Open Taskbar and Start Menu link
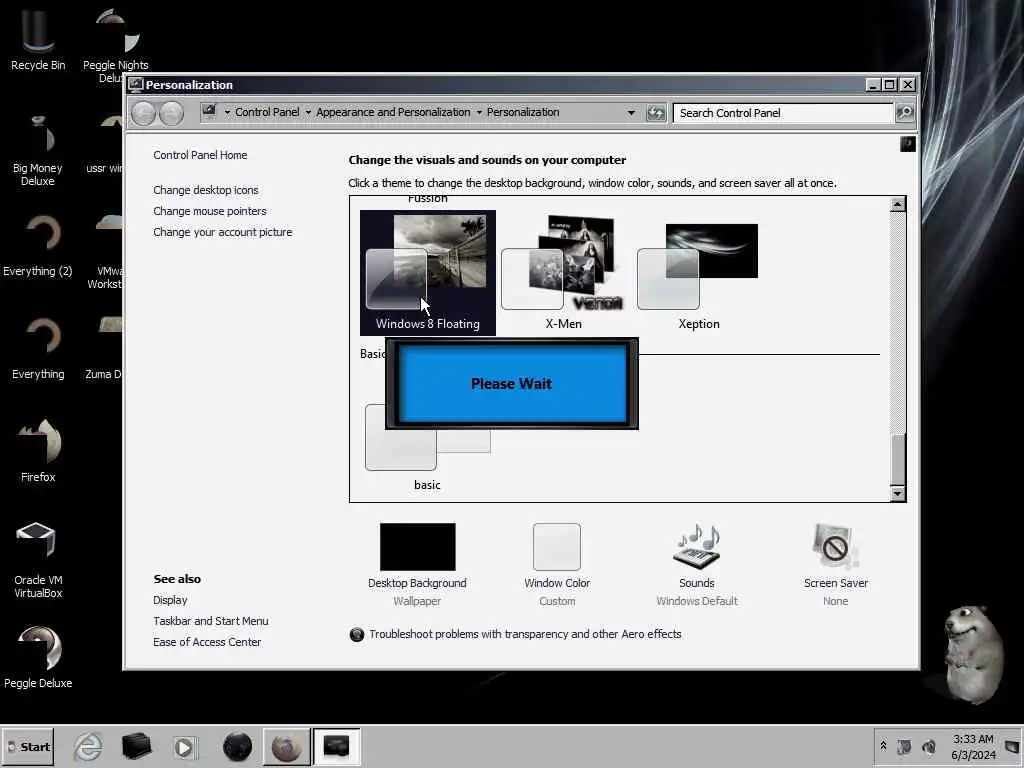Screen dimensions: 1024x768 [x=211, y=621]
